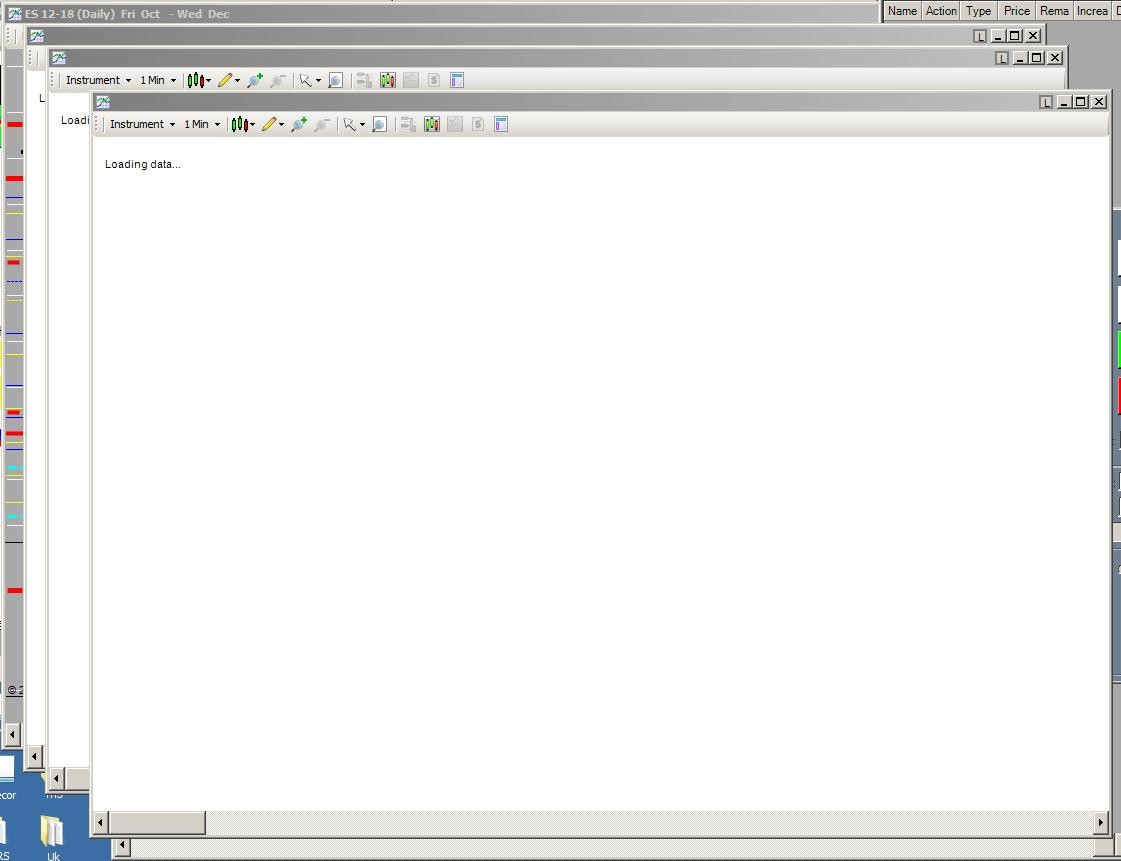
Task: Open the 1 Min interval dropdown in front chart
Action: coord(202,124)
